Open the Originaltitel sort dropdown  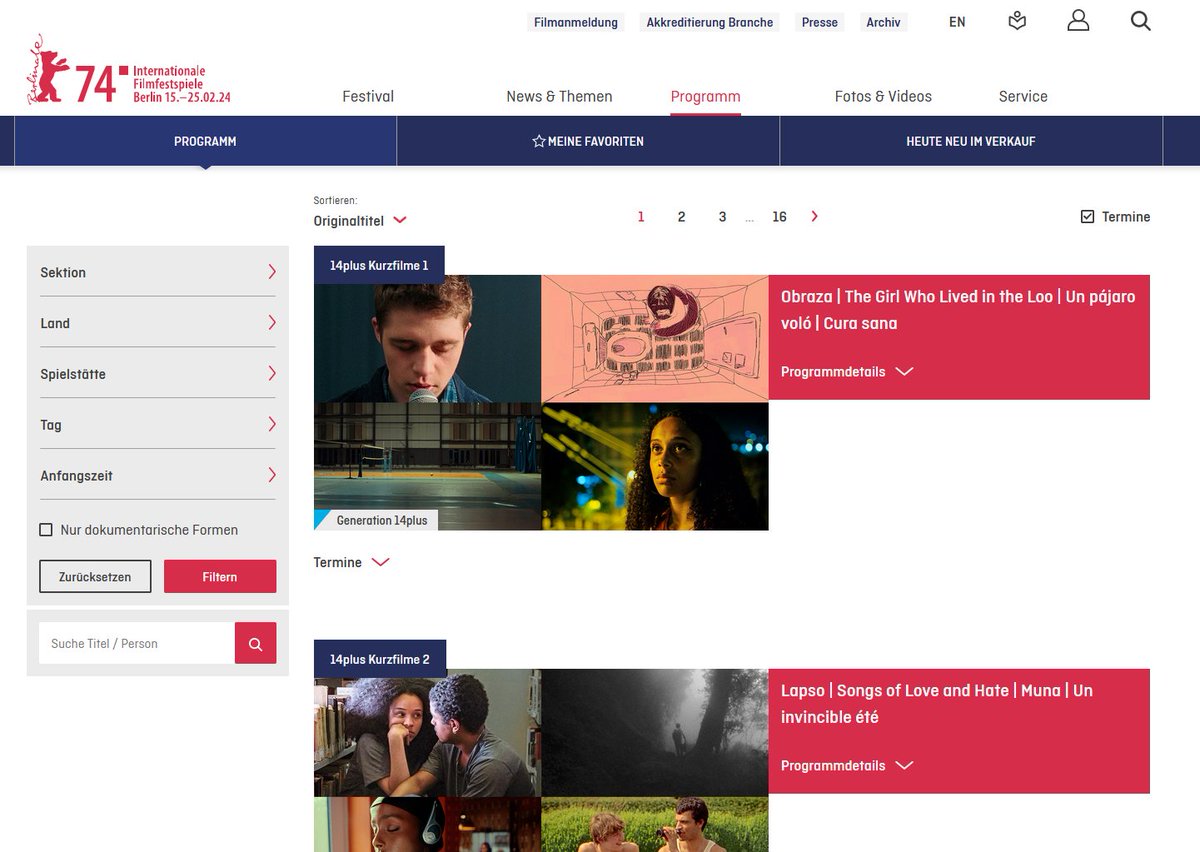360,221
